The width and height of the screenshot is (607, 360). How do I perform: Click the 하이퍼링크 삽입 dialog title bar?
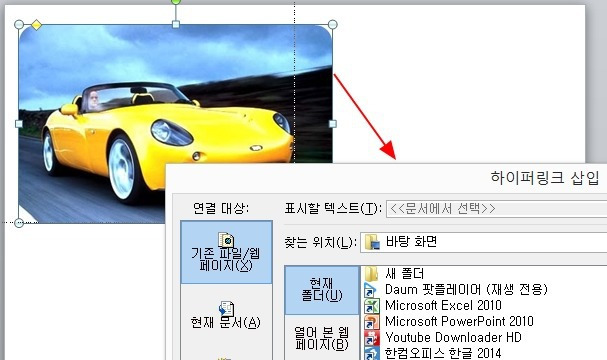(x=386, y=178)
